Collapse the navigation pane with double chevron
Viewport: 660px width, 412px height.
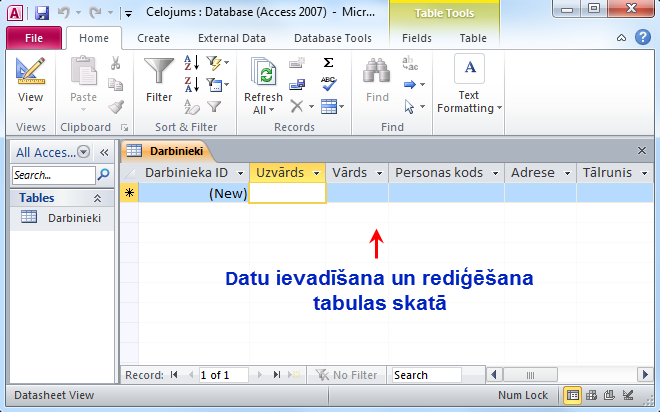[104, 152]
